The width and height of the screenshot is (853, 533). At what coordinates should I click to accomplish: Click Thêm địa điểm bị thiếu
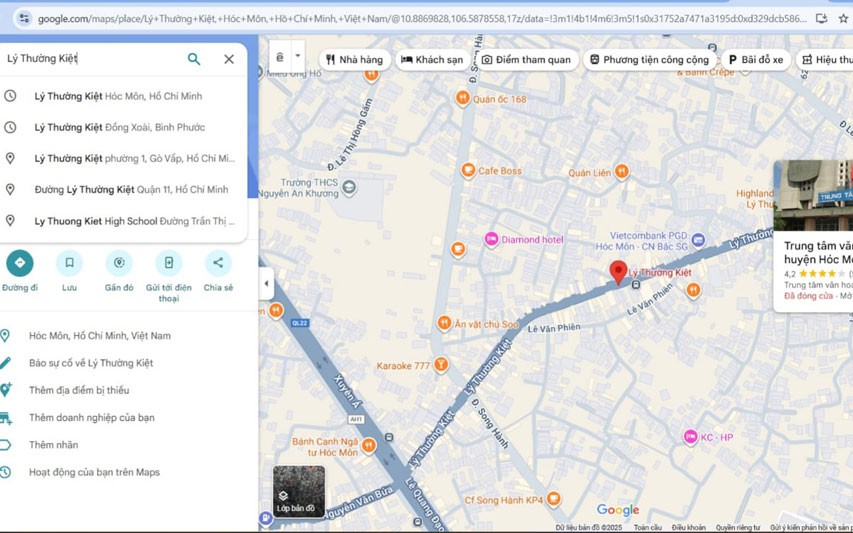(x=79, y=390)
